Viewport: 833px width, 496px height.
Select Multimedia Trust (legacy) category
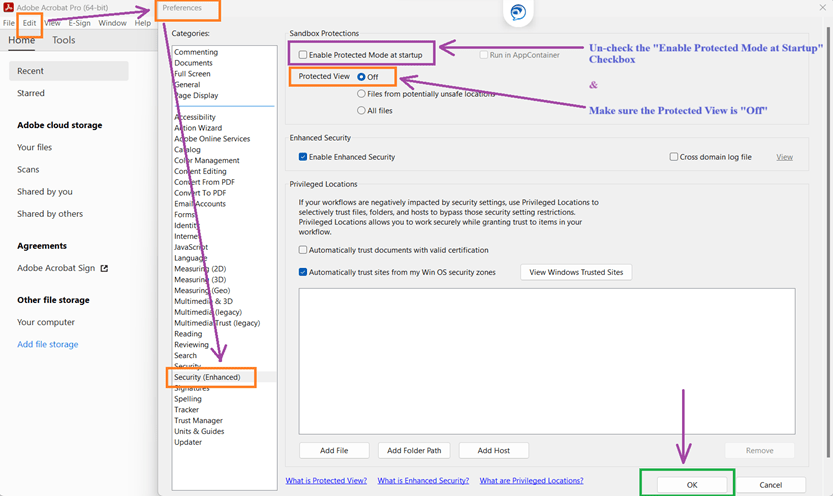[x=217, y=323]
